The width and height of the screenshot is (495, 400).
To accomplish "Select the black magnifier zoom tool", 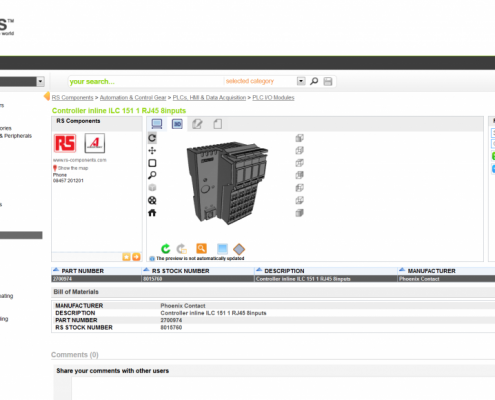I will click(152, 175).
